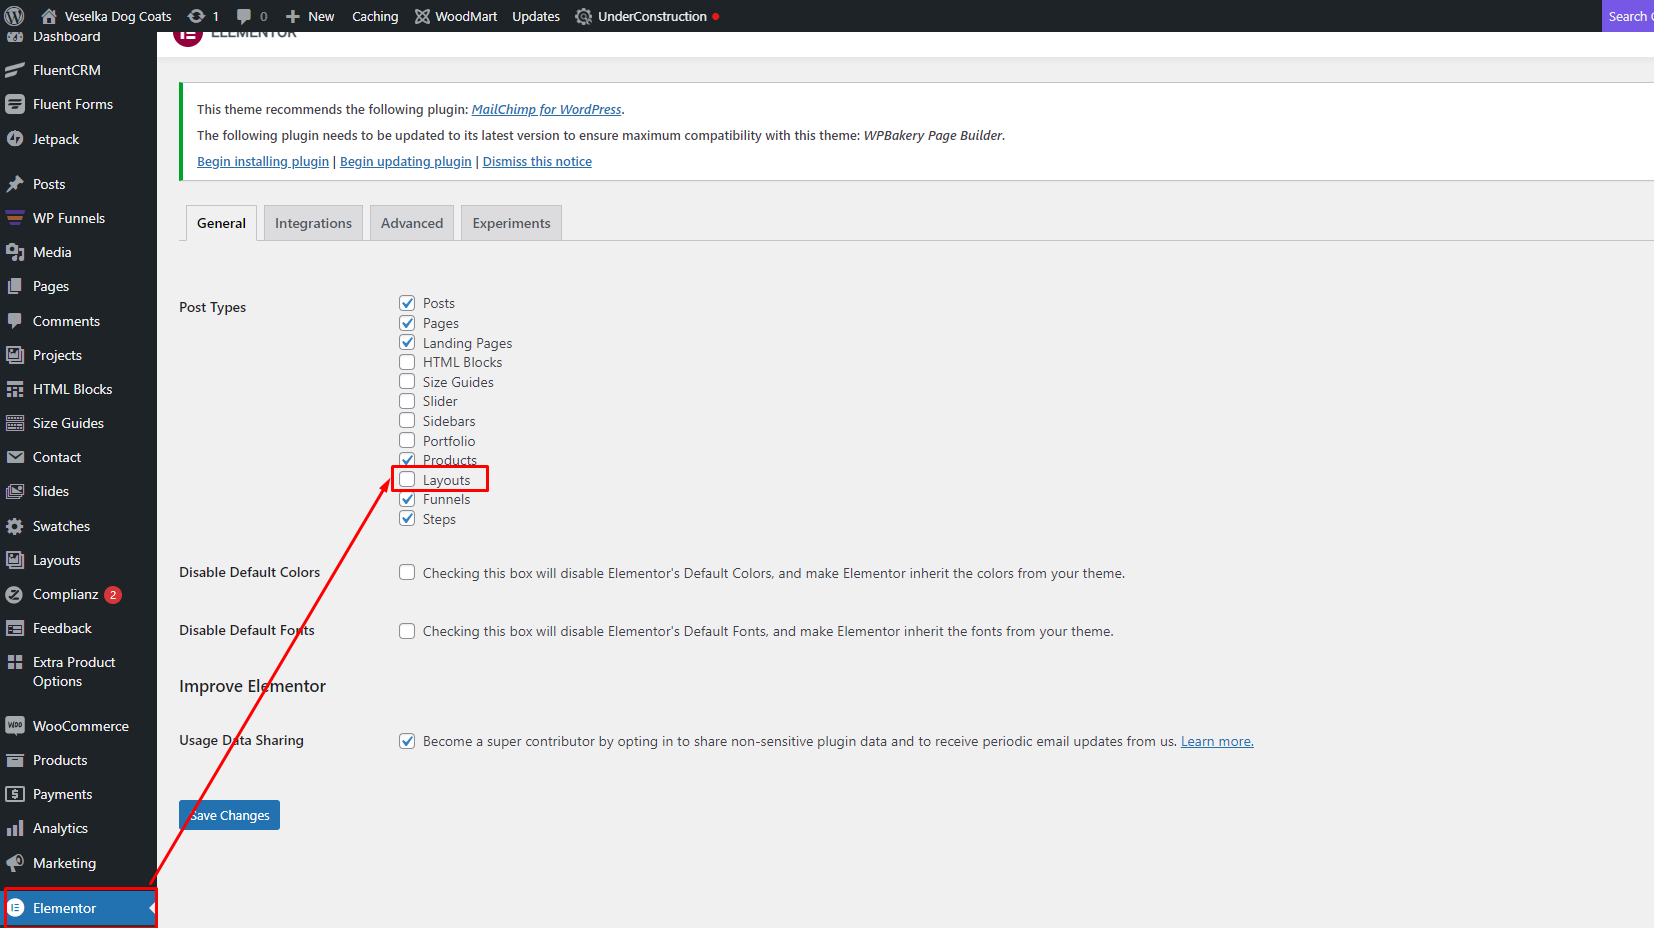Click the Contact envelope icon in sidebar

(15, 457)
